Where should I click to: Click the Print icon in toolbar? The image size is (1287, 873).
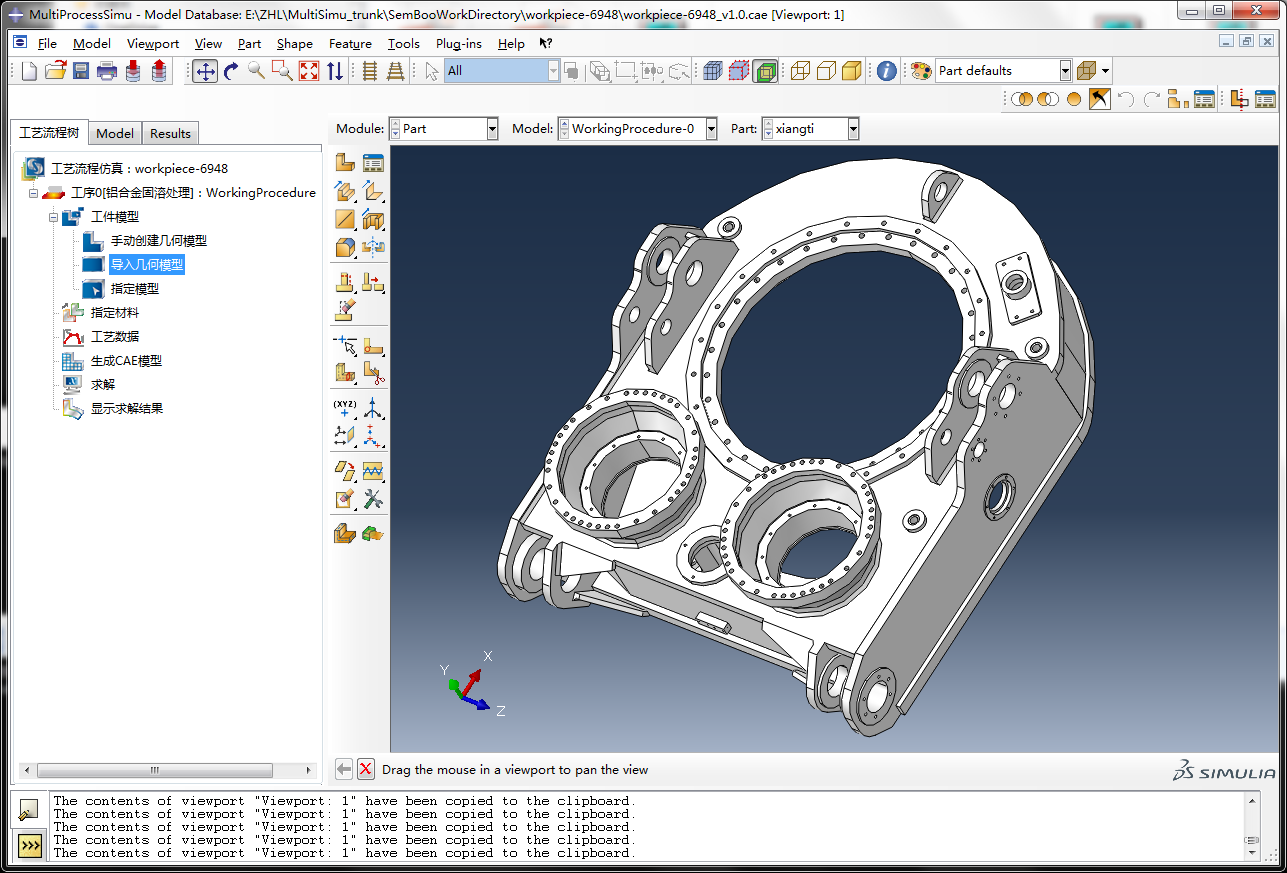coord(107,71)
